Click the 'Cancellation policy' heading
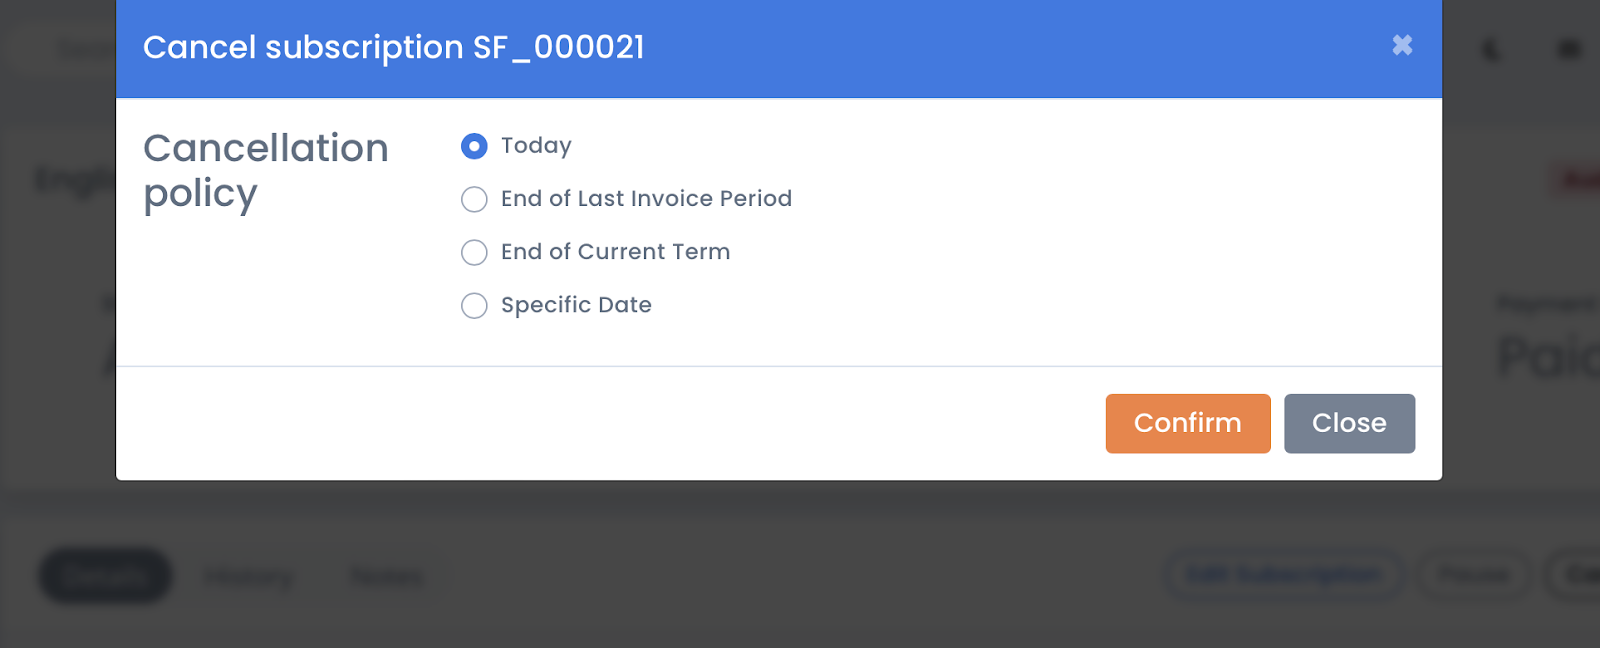 [266, 170]
